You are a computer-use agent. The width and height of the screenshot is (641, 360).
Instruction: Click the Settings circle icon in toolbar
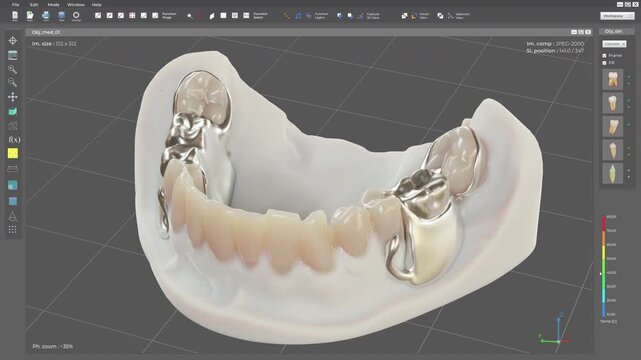(x=76, y=16)
